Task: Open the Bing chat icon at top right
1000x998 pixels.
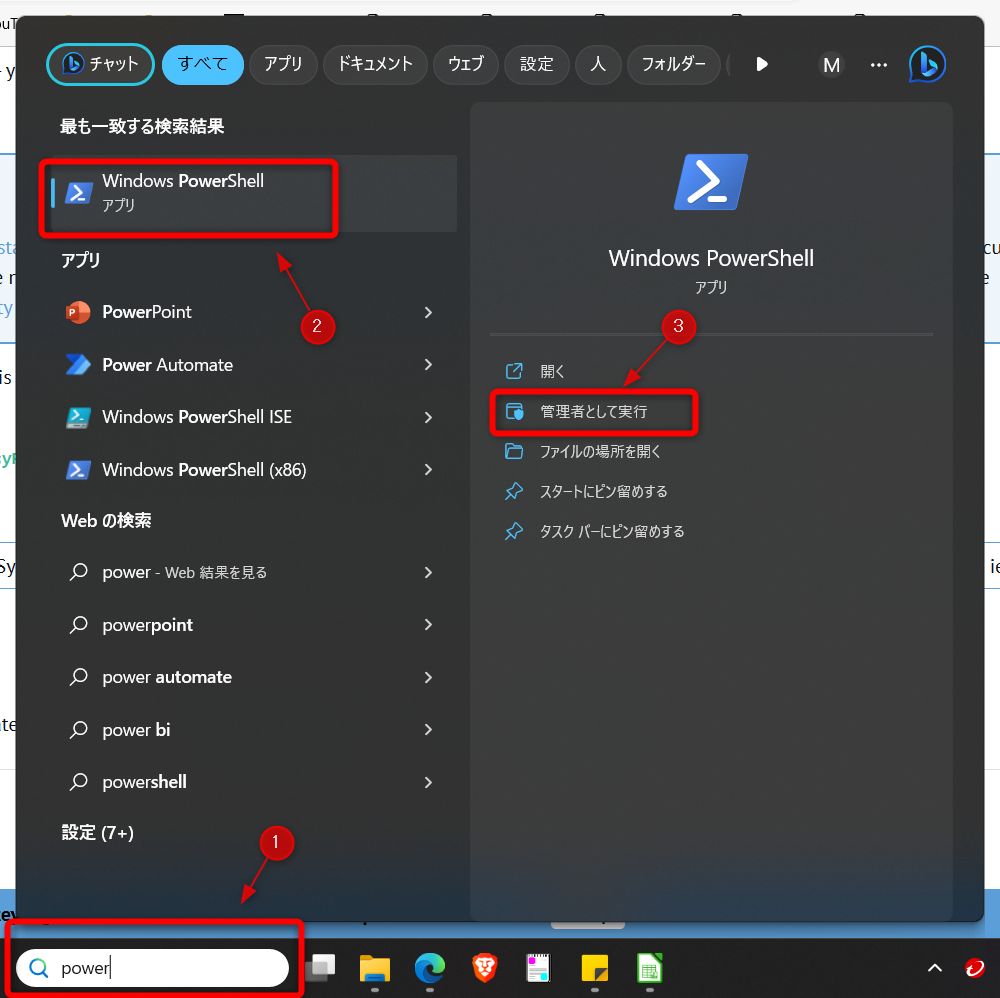Action: (x=927, y=64)
